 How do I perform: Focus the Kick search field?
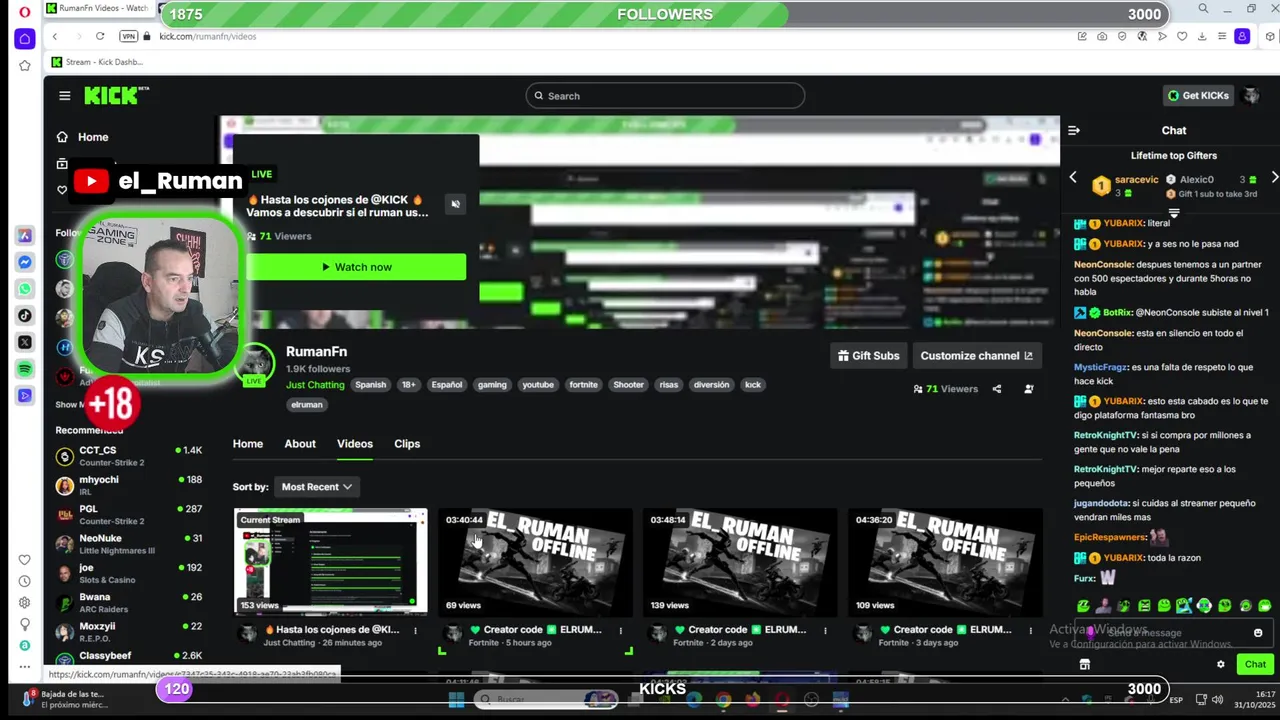665,96
